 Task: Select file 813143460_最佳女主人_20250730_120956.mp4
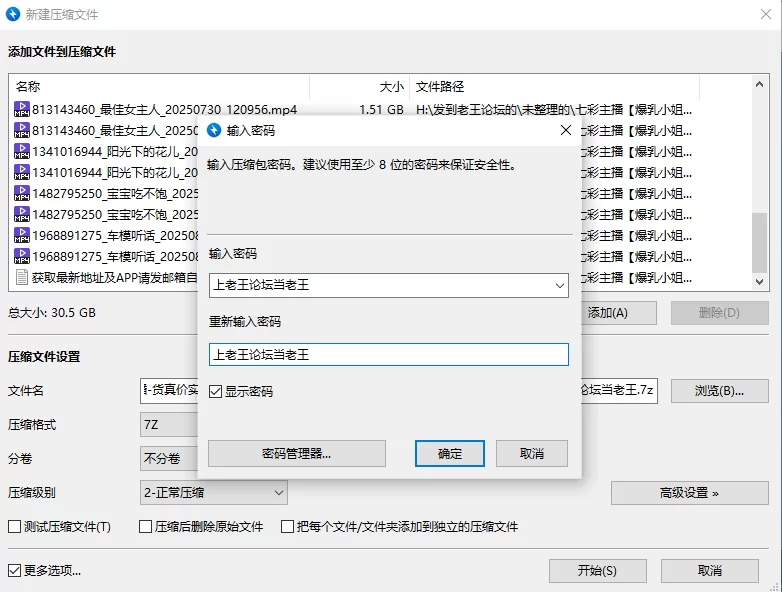(165, 109)
